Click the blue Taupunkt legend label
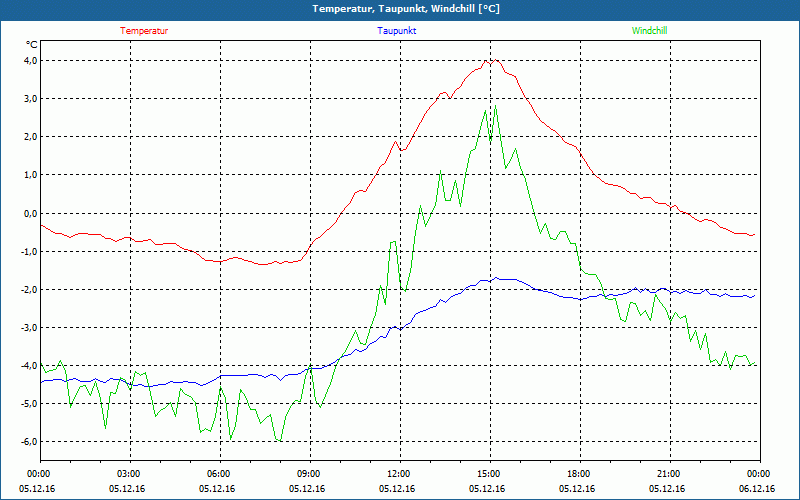 coord(396,31)
